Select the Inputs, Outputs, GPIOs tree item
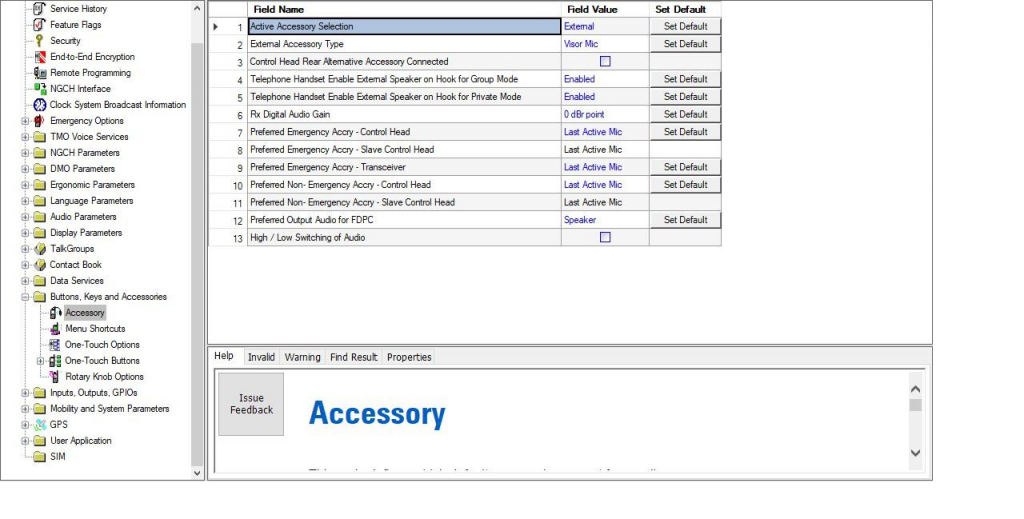Image resolution: width=1024 pixels, height=519 pixels. [x=93, y=392]
